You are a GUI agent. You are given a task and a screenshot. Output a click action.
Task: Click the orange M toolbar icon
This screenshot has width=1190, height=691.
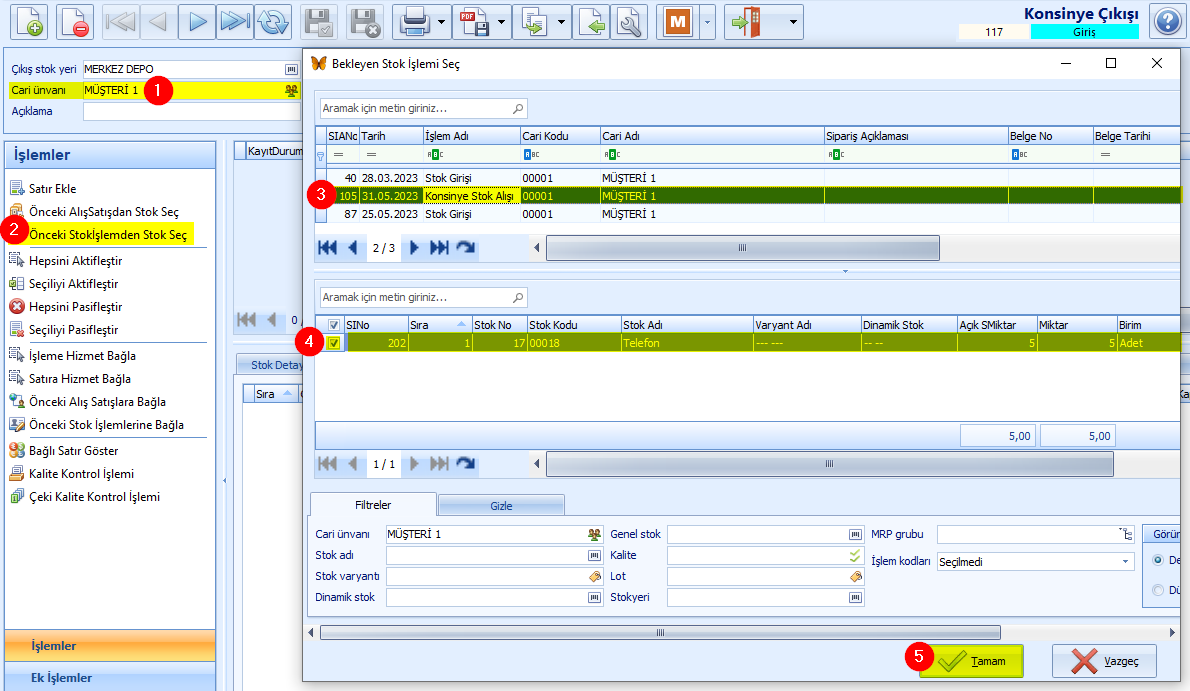click(x=678, y=21)
